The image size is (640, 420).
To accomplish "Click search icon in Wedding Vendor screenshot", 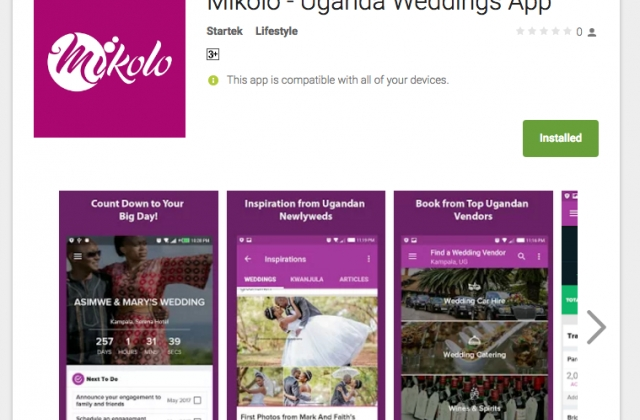I will [521, 256].
